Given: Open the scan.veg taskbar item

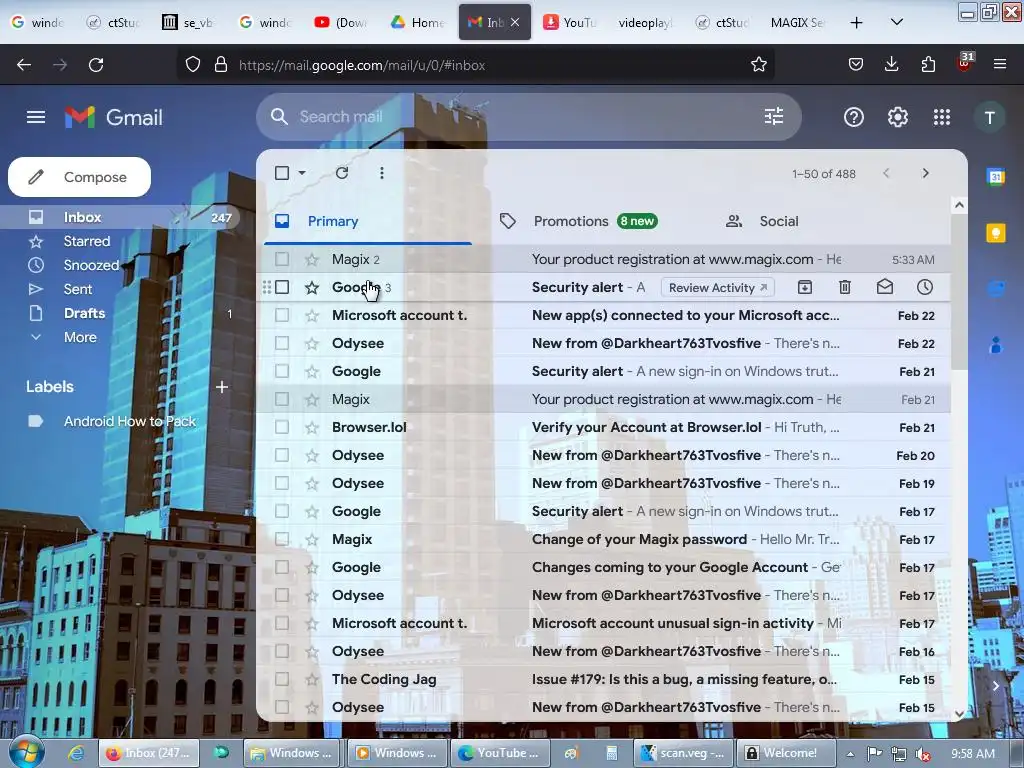Looking at the screenshot, I should [x=683, y=753].
